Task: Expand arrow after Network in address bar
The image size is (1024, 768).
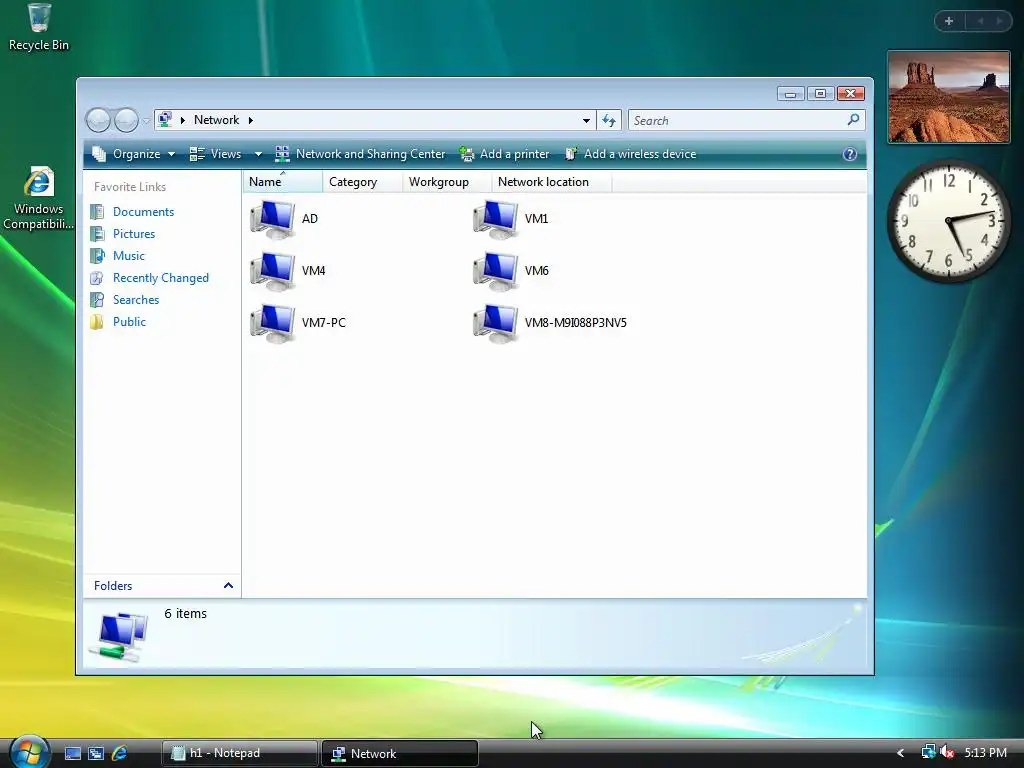Action: 250,120
